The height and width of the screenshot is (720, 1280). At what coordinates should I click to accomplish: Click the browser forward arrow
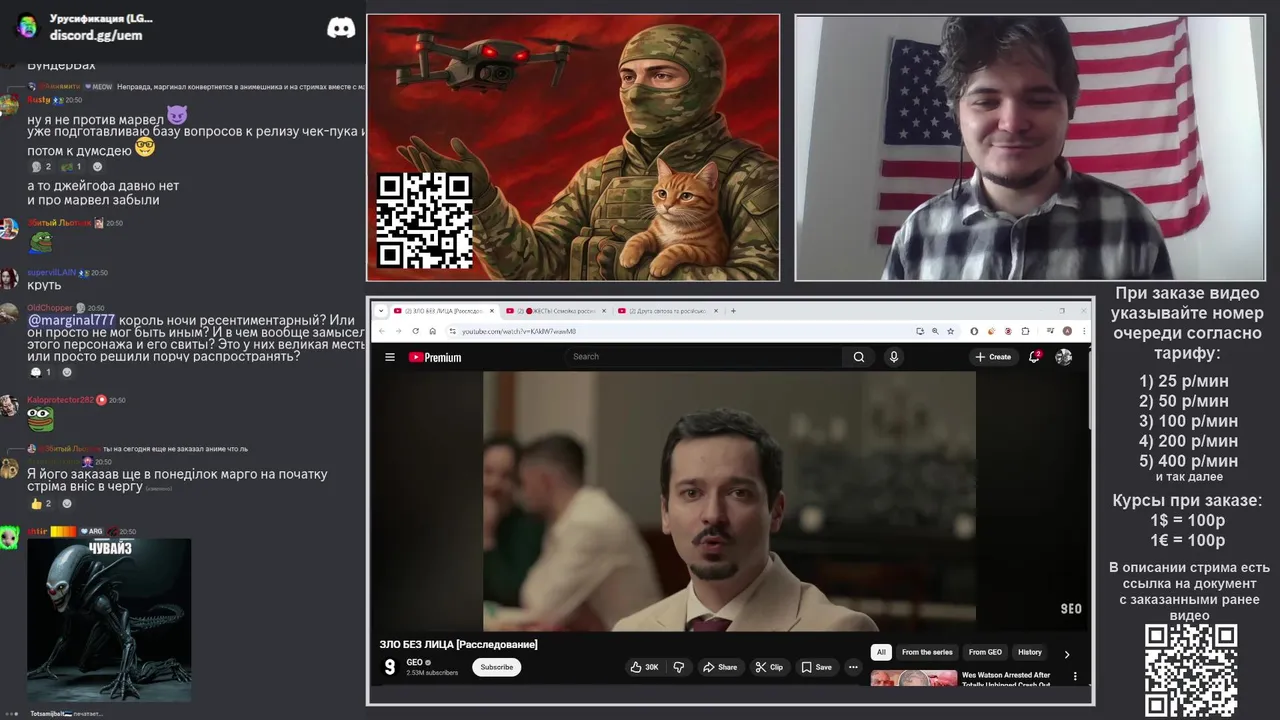pyautogui.click(x=398, y=331)
